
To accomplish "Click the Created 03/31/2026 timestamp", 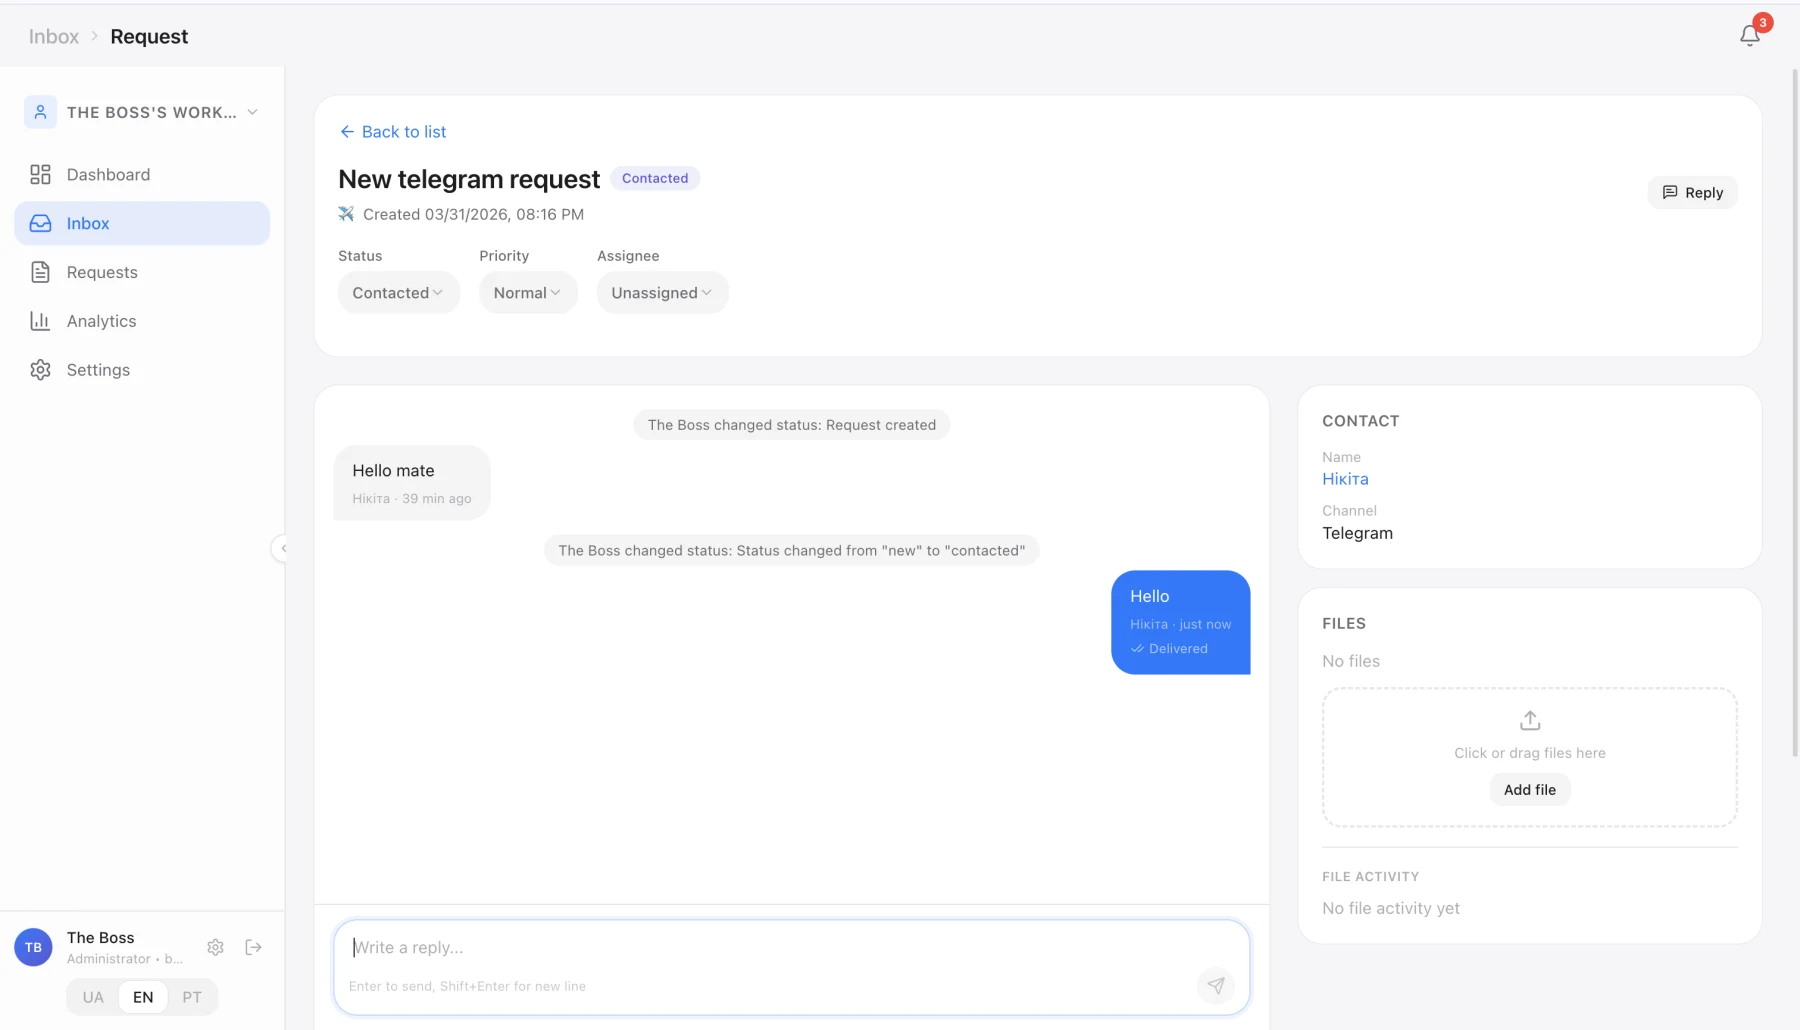I will tap(473, 214).
